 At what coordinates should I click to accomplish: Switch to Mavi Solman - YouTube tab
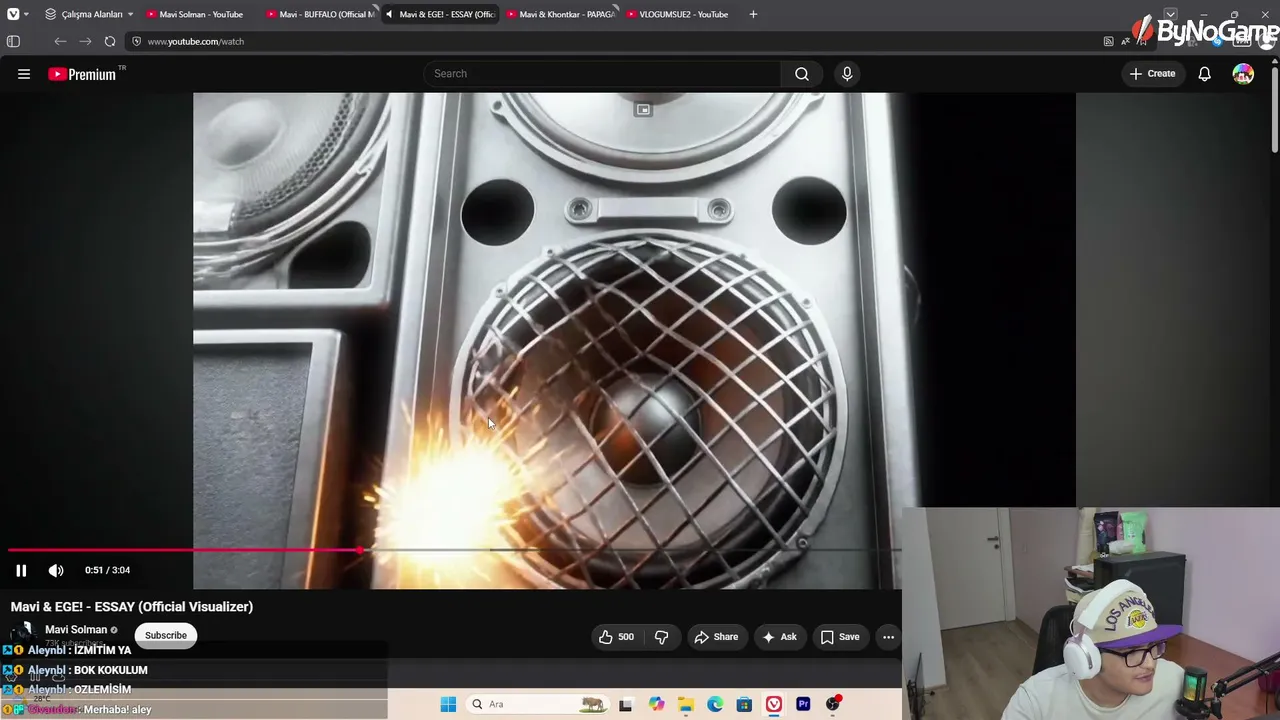[x=200, y=14]
